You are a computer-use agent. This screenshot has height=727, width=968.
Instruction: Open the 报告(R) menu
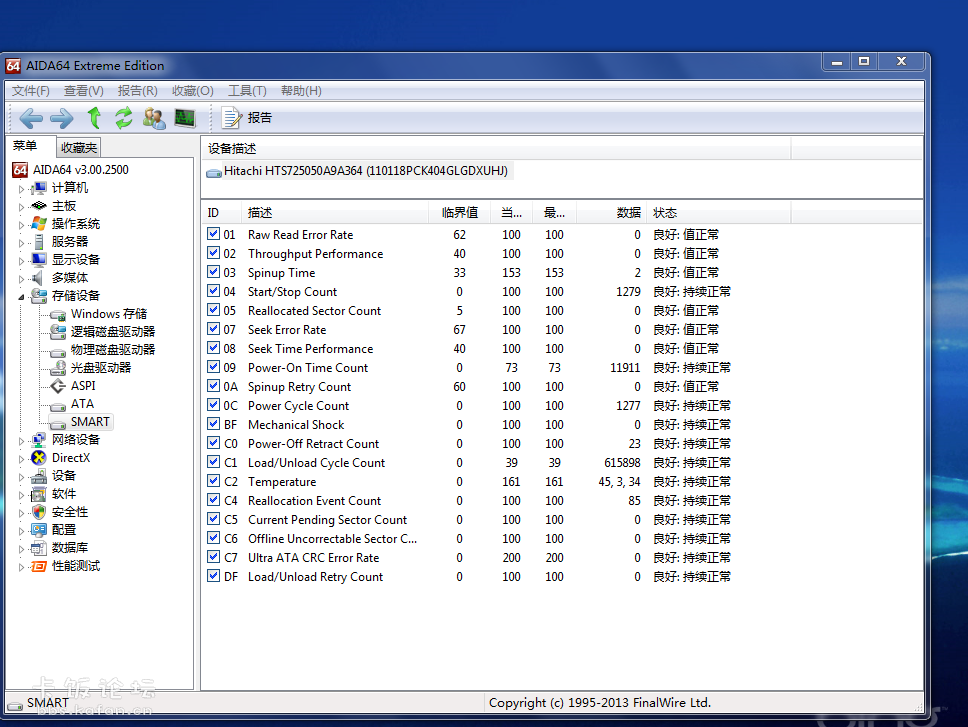coord(138,91)
